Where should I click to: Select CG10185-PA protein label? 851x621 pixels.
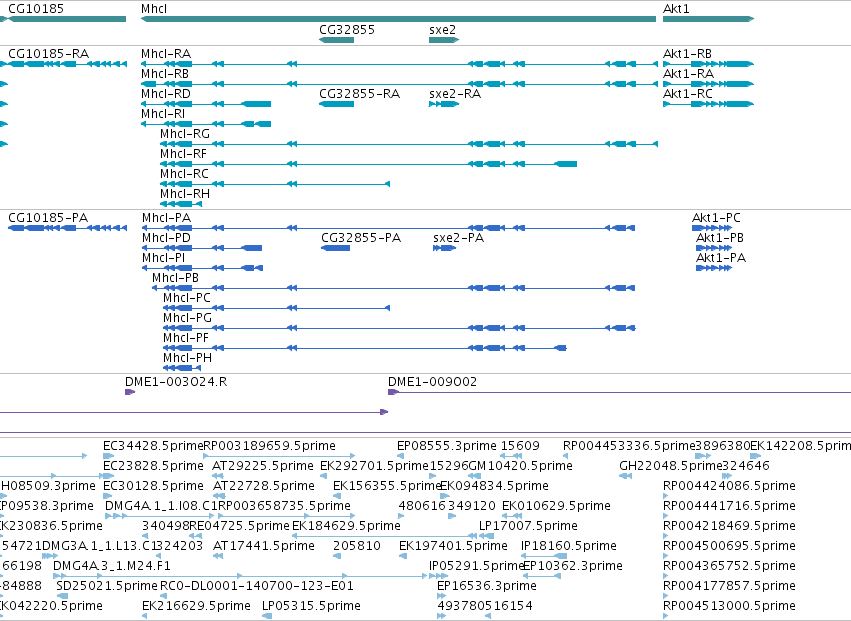48,218
